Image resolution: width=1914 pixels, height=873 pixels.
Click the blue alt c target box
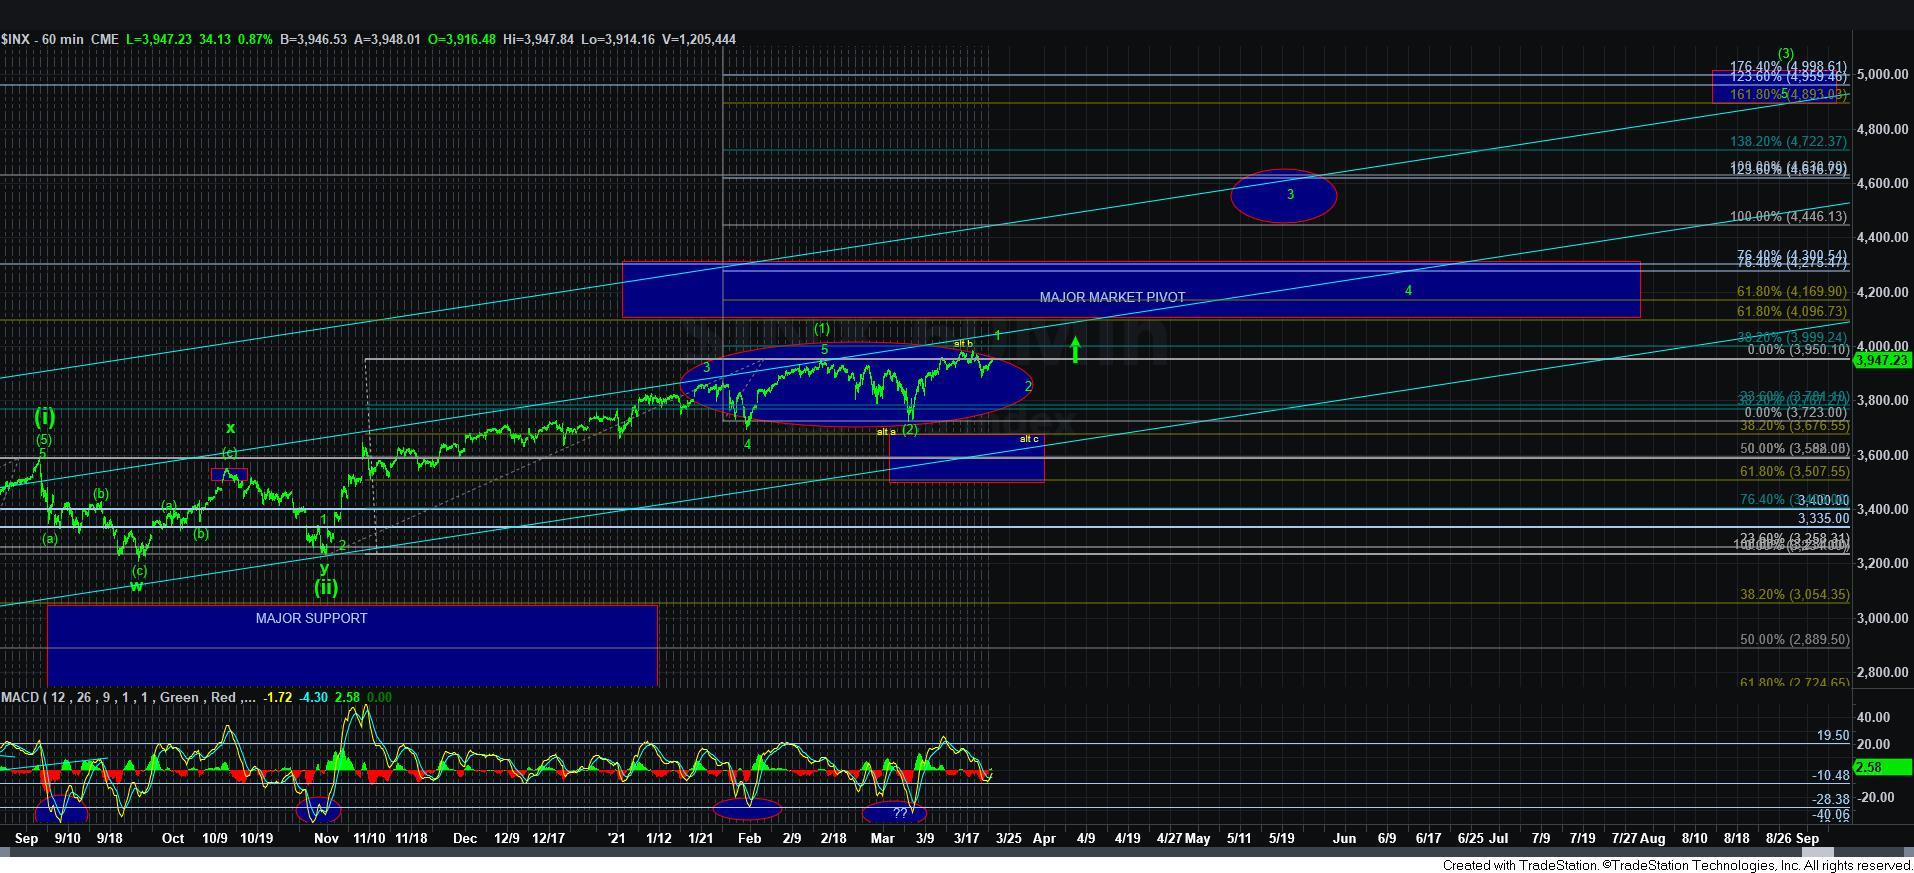pos(966,459)
